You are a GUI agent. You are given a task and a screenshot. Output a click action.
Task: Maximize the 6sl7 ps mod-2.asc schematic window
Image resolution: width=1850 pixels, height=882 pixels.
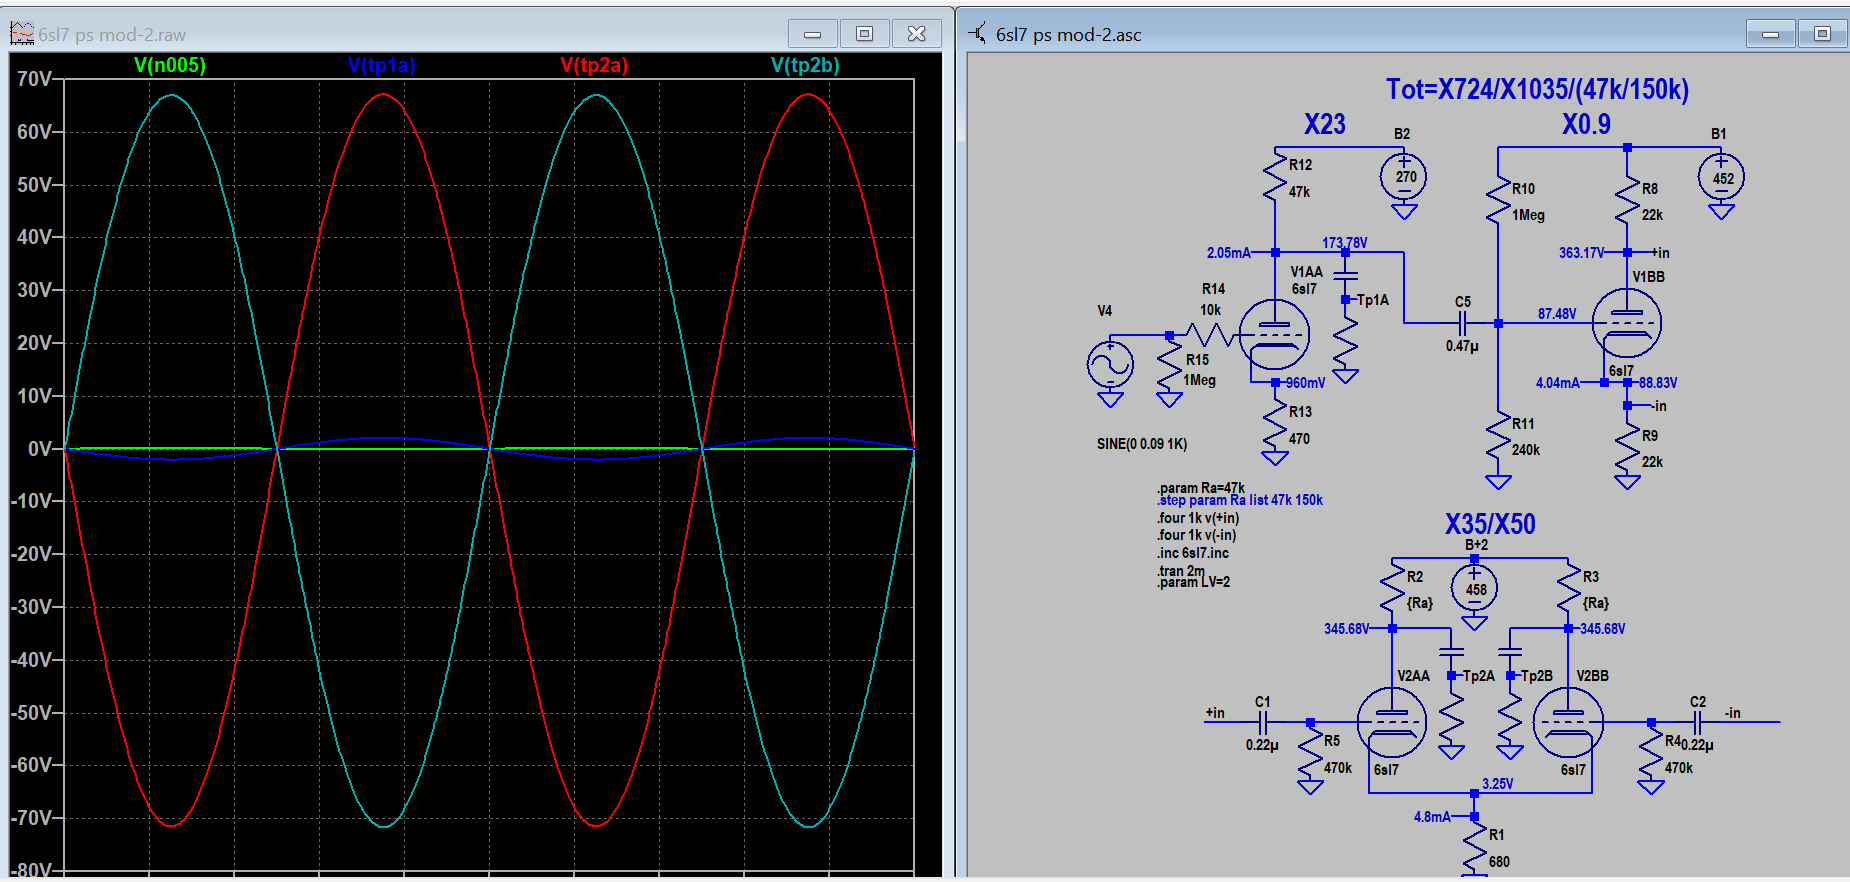click(1823, 34)
